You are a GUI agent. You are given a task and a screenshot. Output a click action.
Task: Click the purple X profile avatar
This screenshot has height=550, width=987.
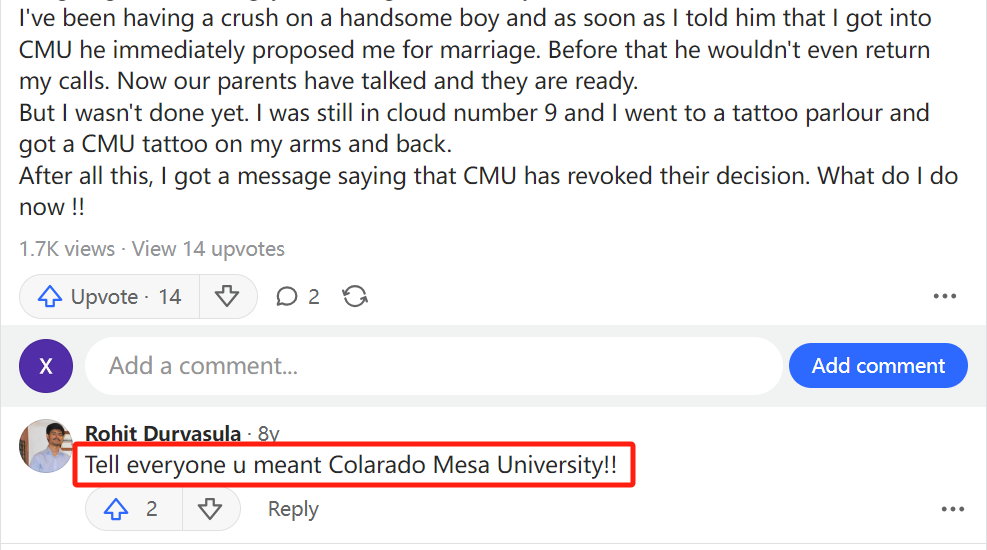pos(46,366)
